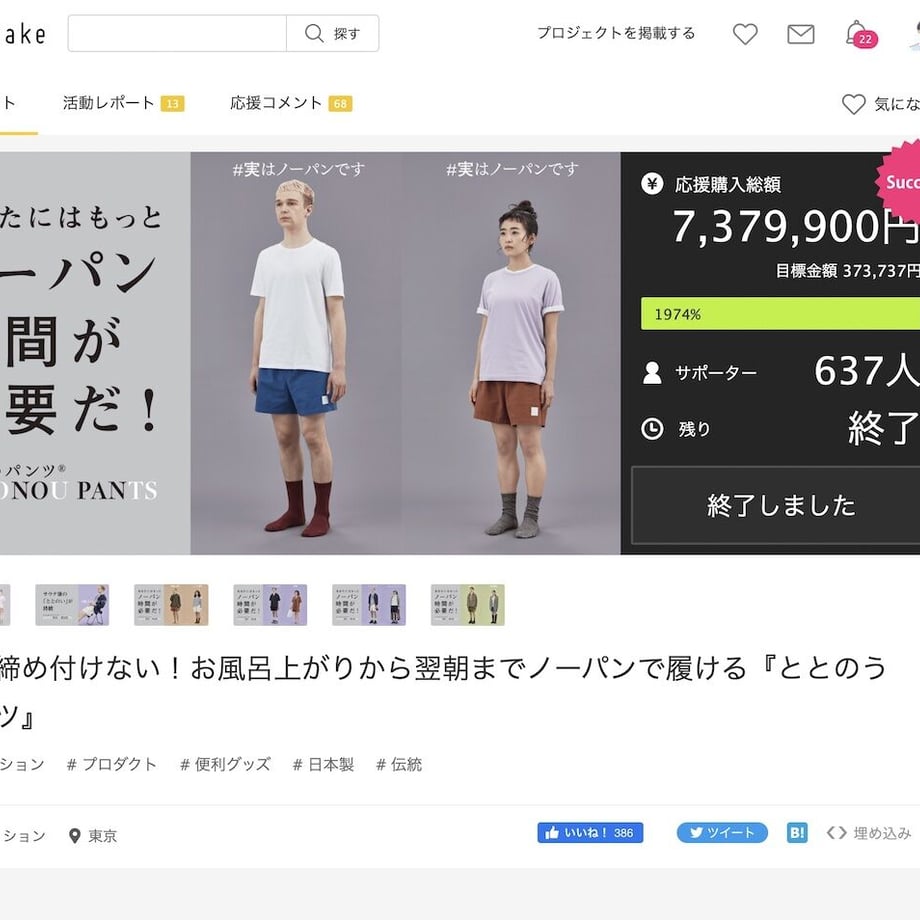The width and height of the screenshot is (920, 920).
Task: Click the supporter person icon
Action: [652, 373]
